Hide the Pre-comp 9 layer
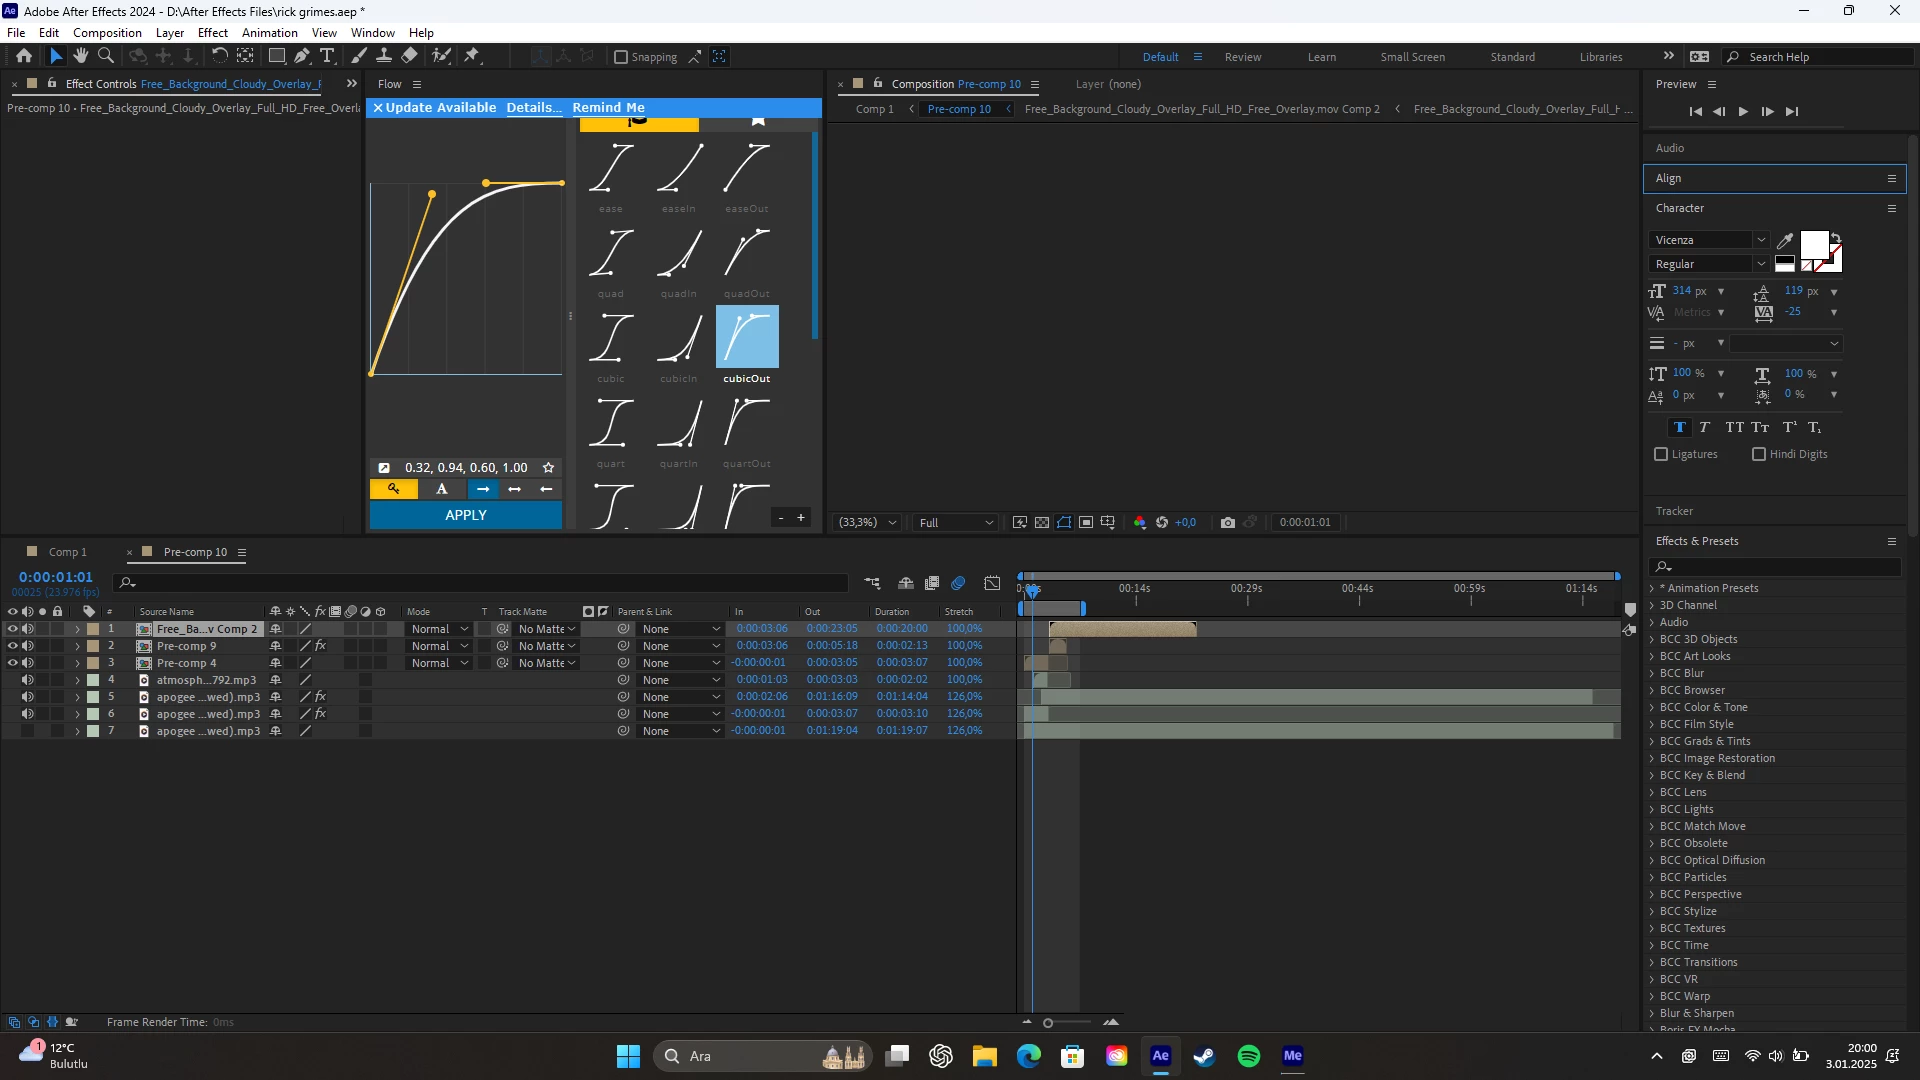Screen dimensions: 1920x1080 [13, 646]
